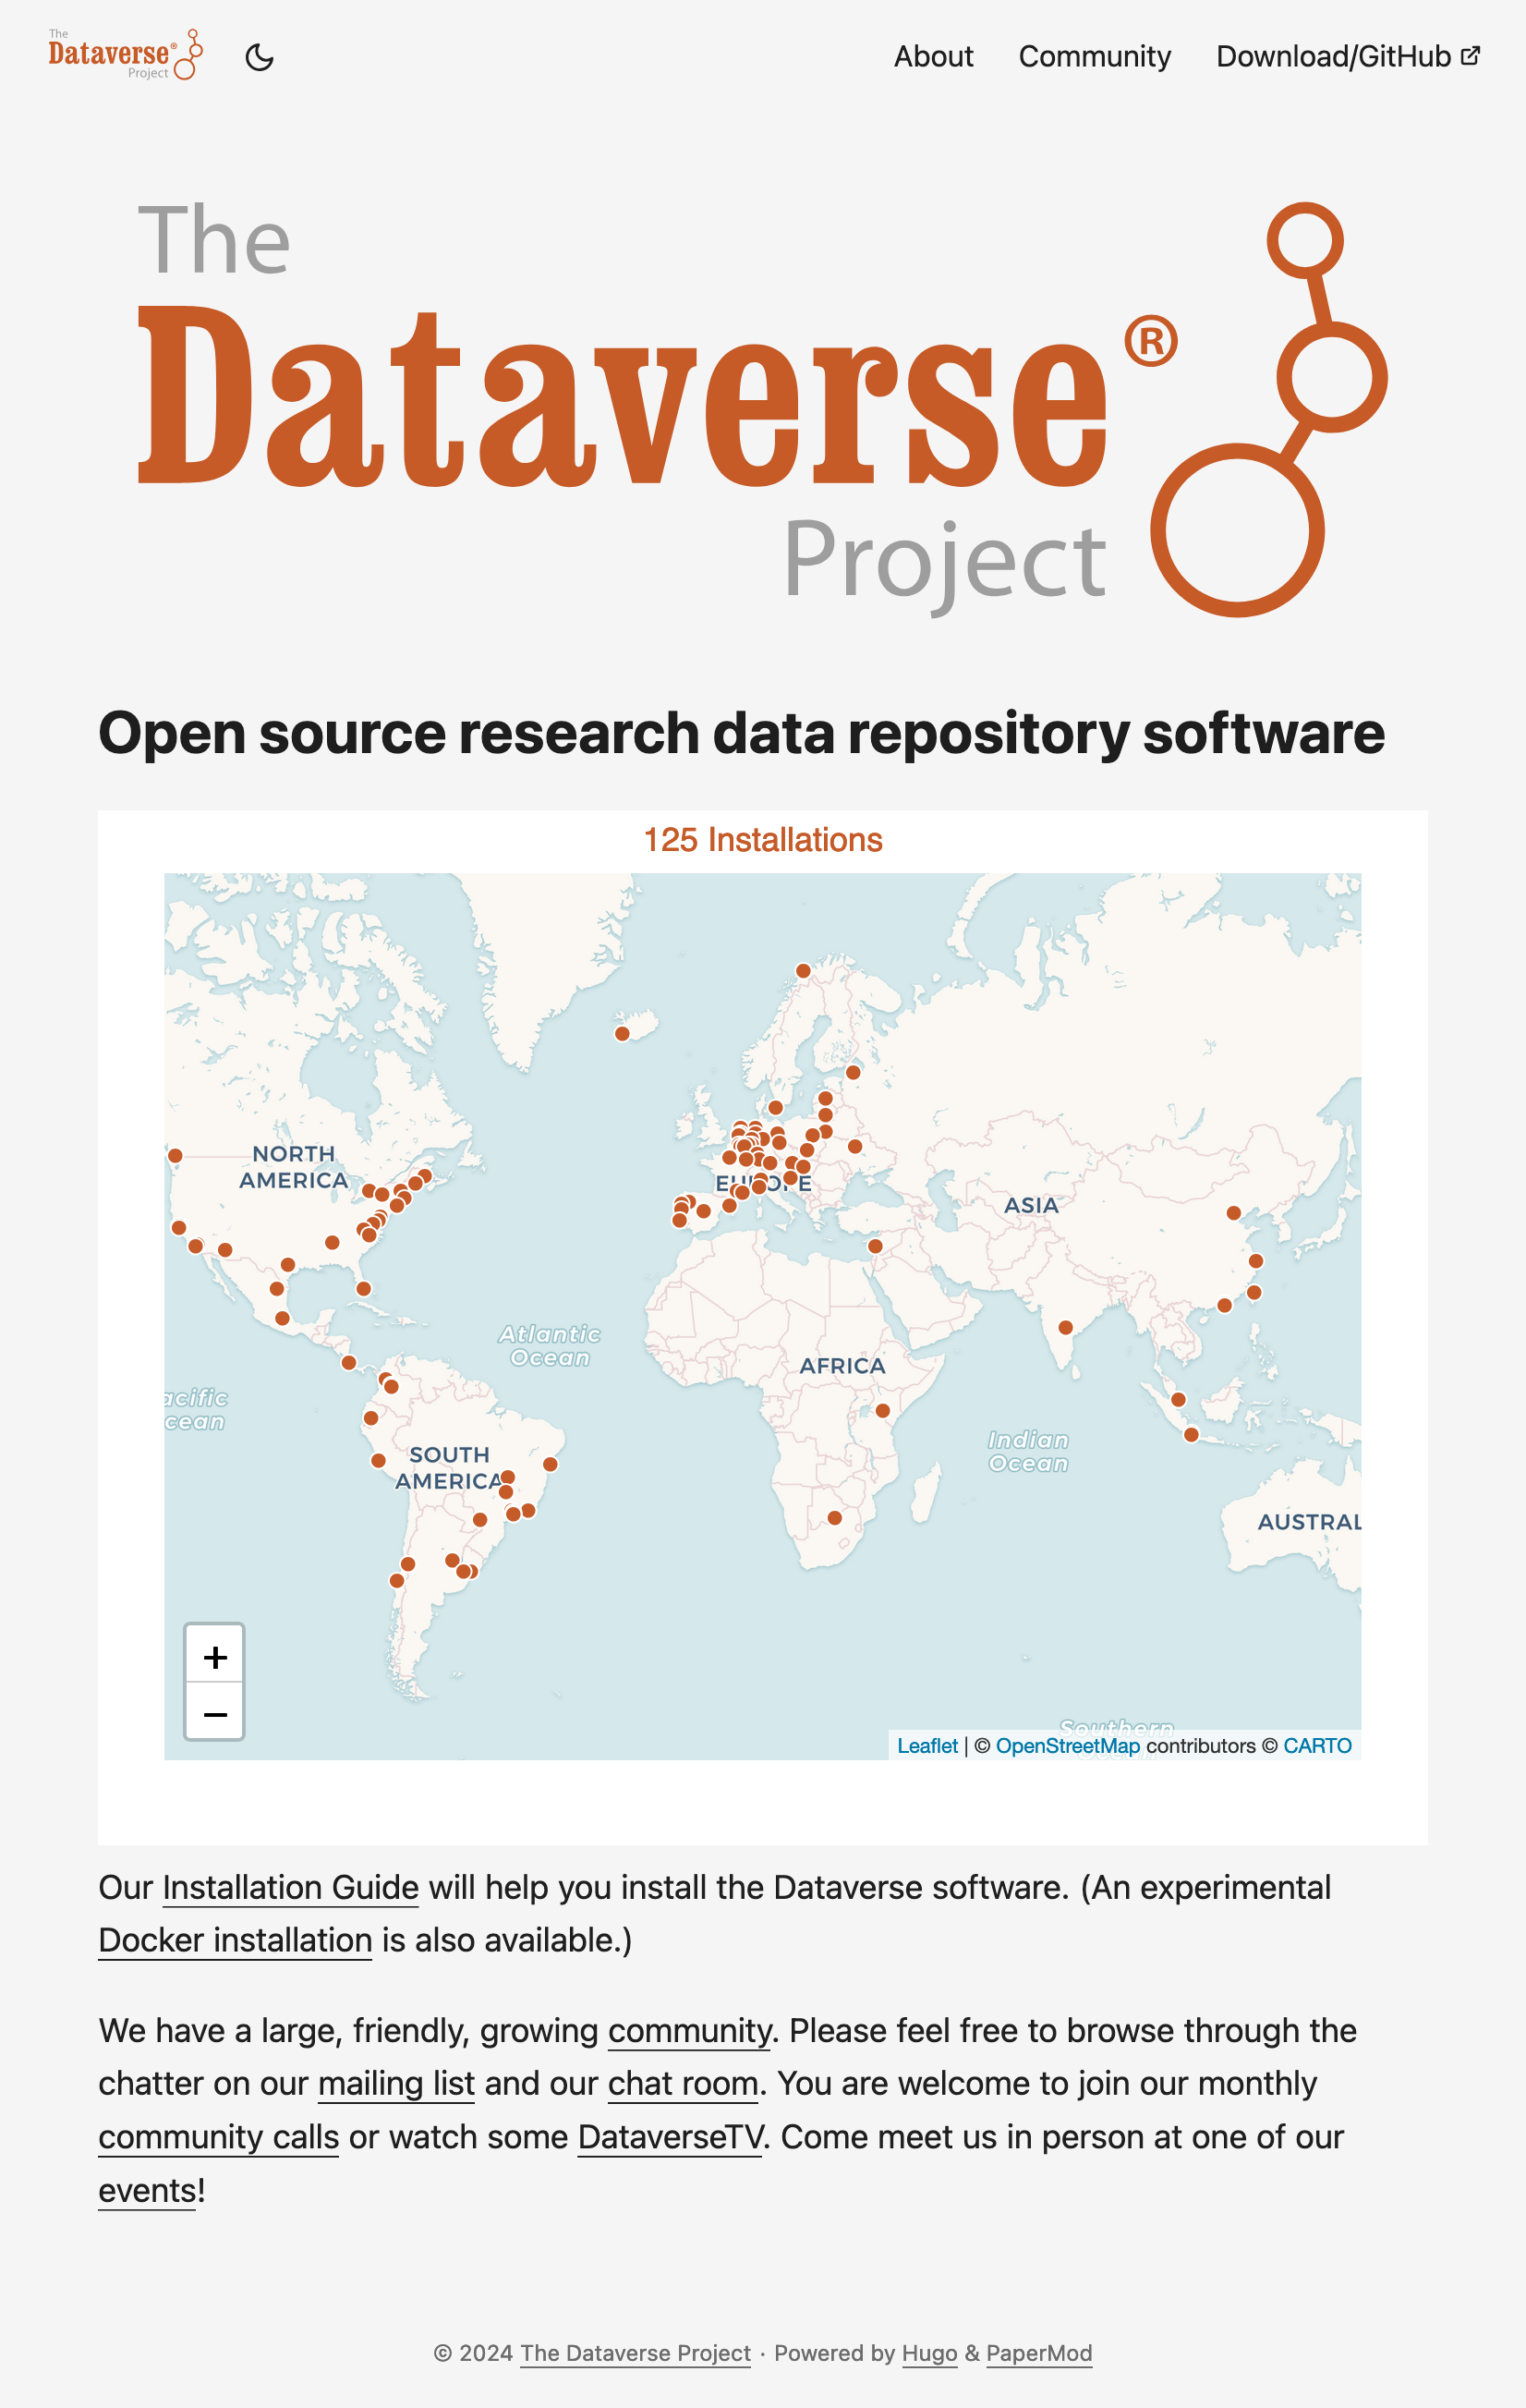Screen dimensions: 1526x2408
Task: Toggle dark mode with the moon icon
Action: point(259,57)
